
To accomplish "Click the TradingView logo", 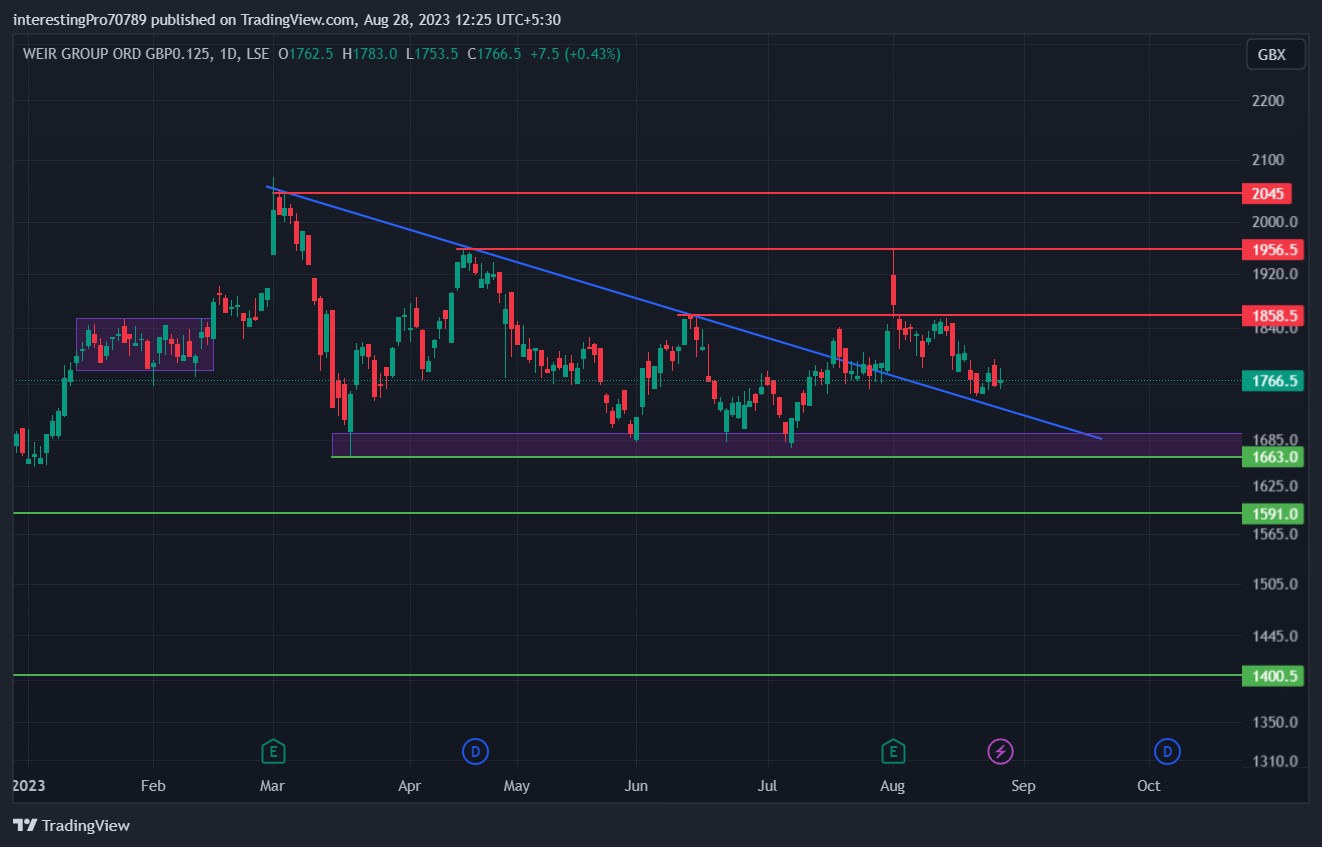I will pos(72,825).
